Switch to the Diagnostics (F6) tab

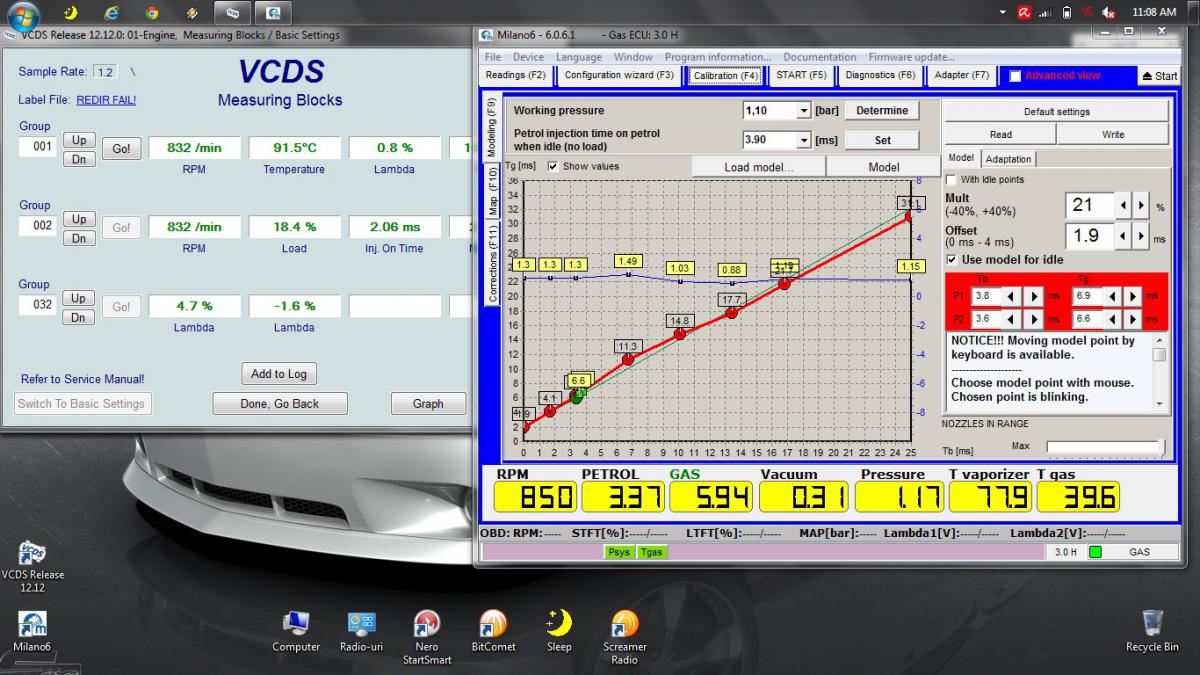click(880, 75)
